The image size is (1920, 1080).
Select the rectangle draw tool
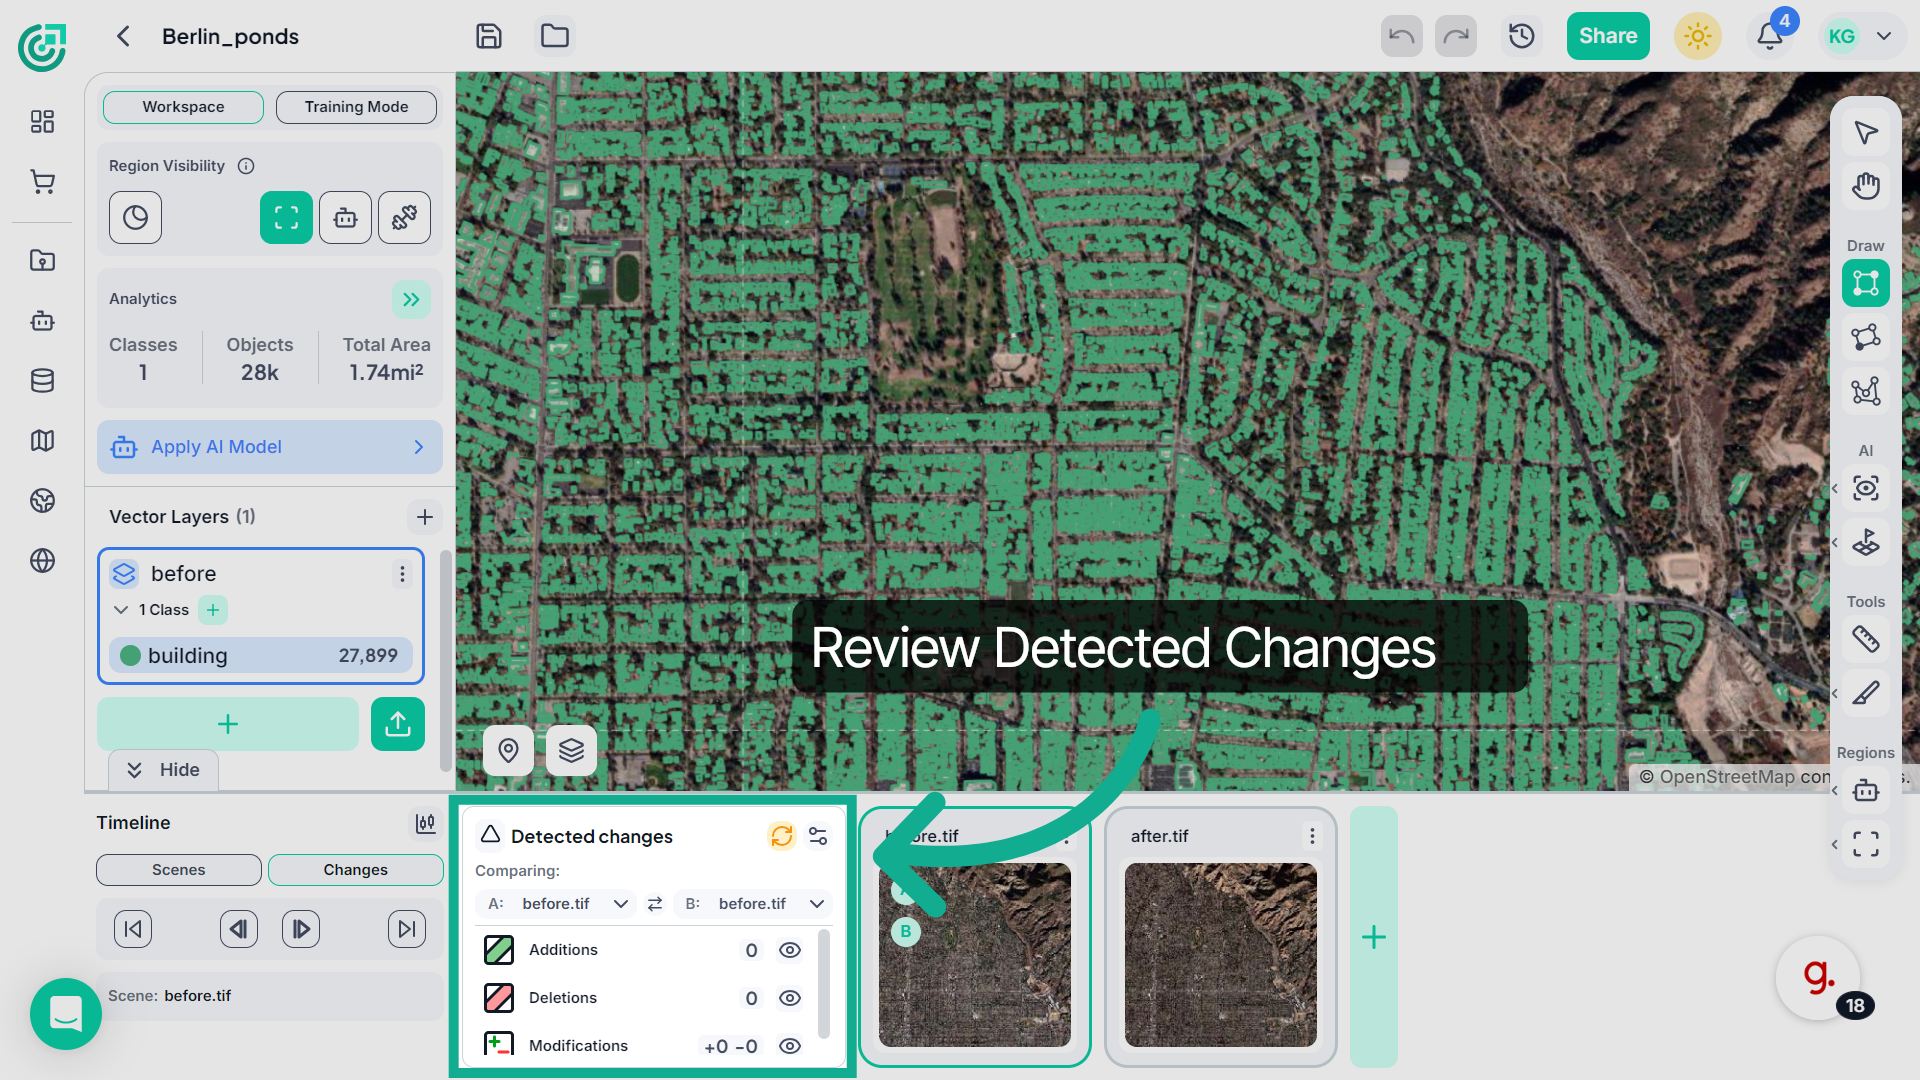click(1866, 283)
